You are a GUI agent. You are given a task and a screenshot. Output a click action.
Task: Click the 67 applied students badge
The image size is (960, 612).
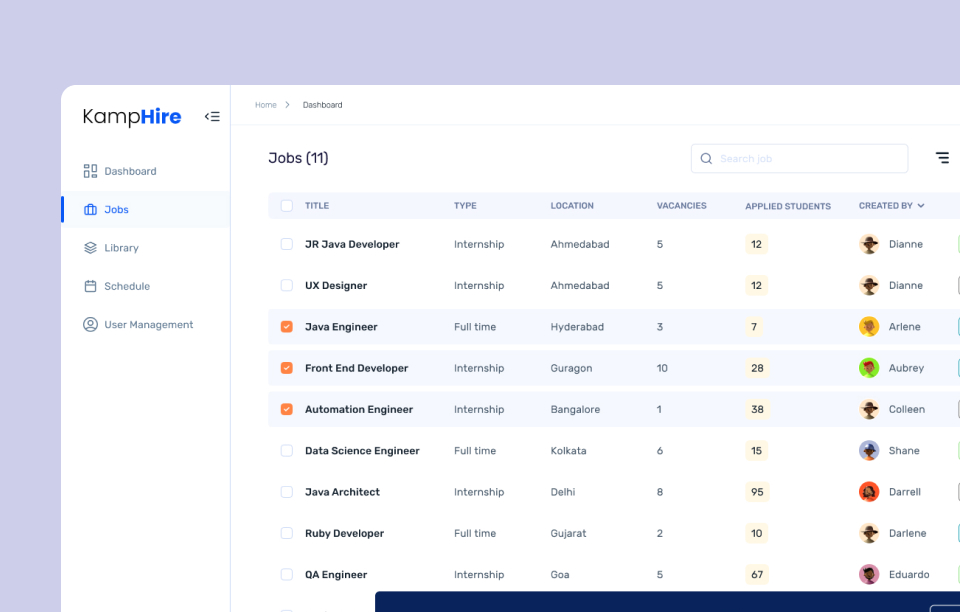click(757, 575)
